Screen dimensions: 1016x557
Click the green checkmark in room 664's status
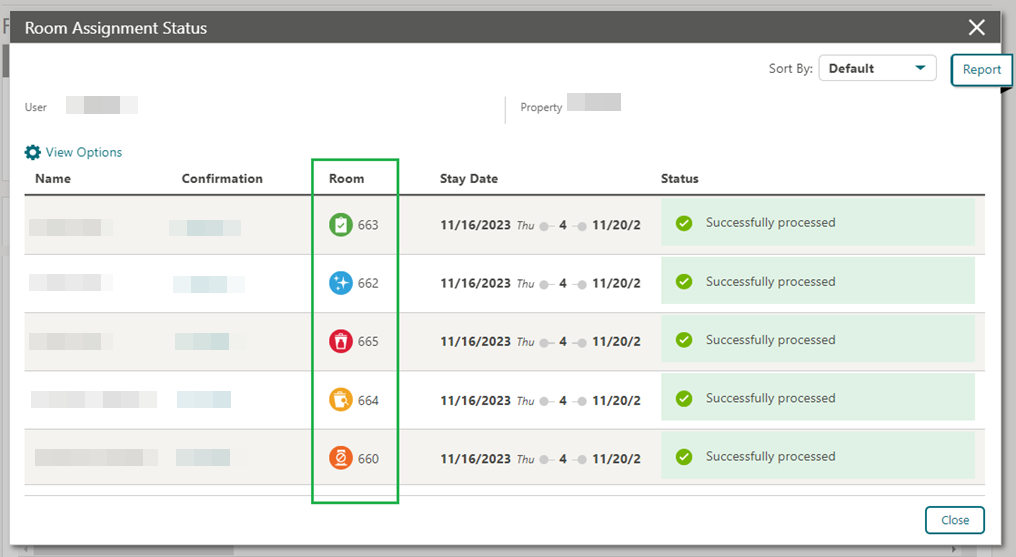tap(684, 398)
